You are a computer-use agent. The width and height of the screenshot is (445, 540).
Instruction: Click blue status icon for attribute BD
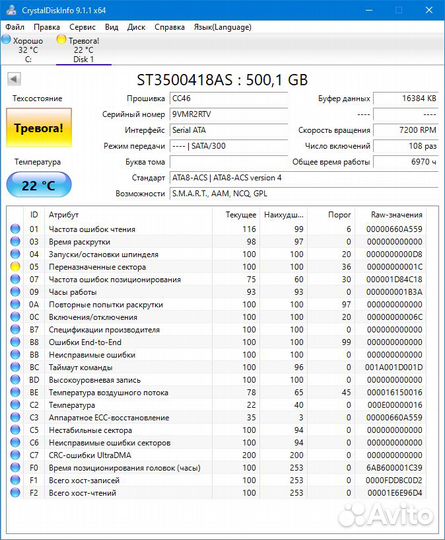tap(15, 380)
